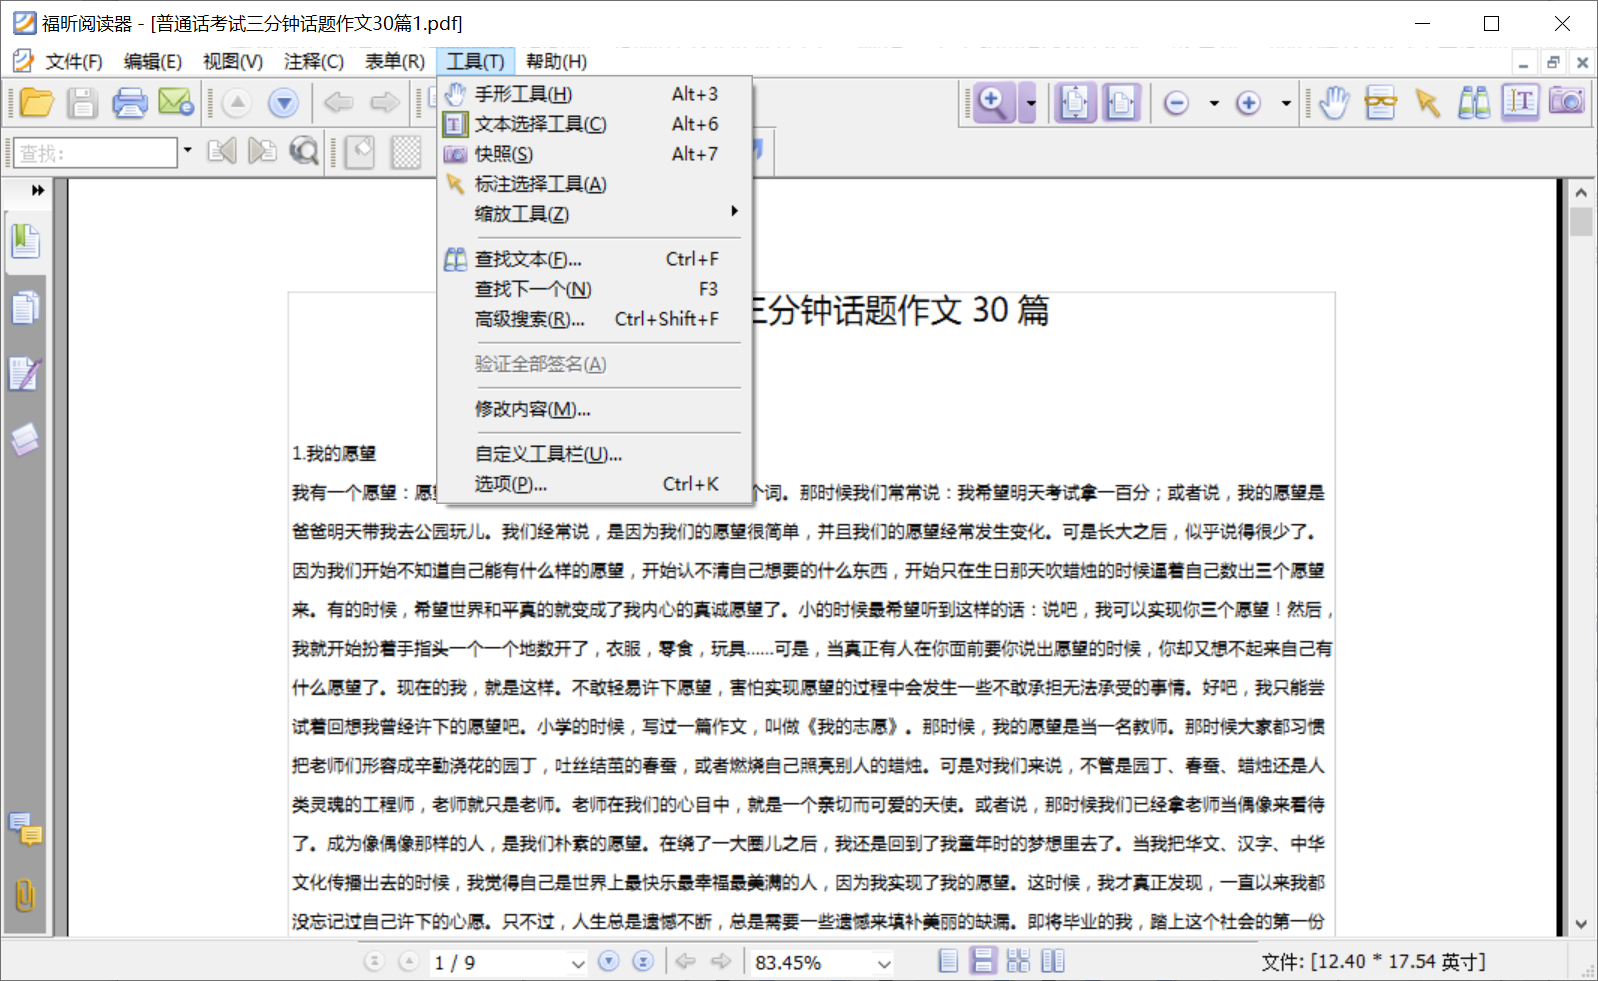
Task: Select Single Page layout in status bar
Action: 949,961
